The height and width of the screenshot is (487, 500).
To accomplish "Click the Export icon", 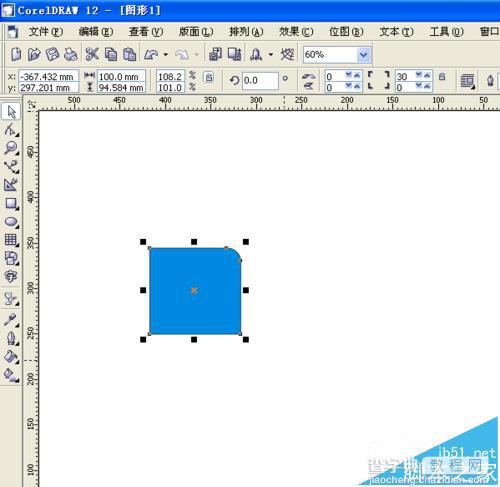I will coord(234,54).
